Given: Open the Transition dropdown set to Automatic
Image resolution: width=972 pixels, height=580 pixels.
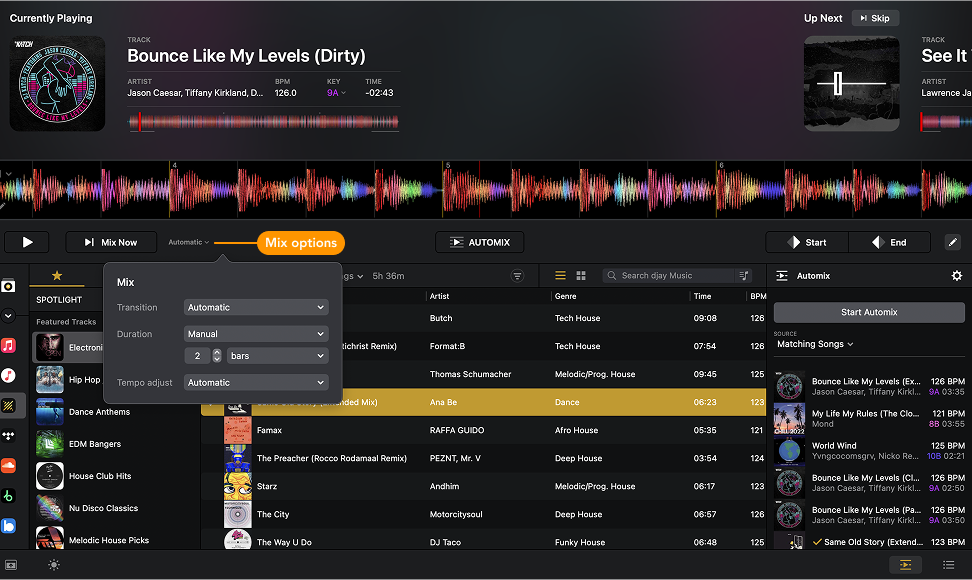Looking at the screenshot, I should [x=256, y=307].
